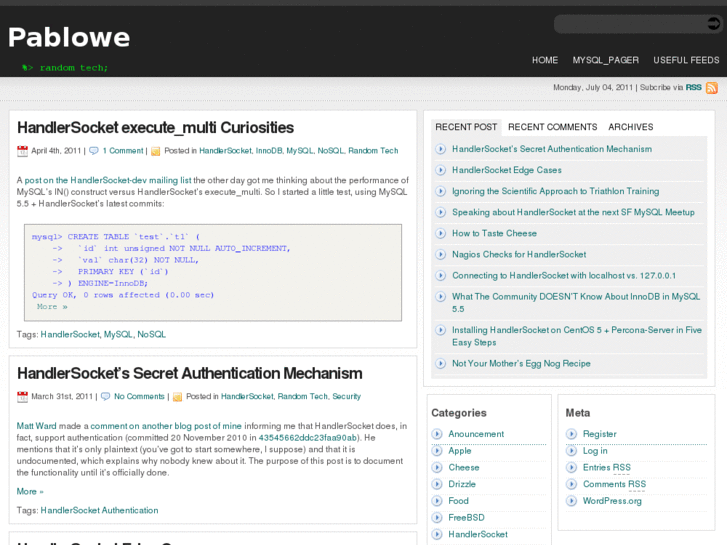Screen dimensions: 727x545
Task: Open the HandlerSocket category in sidebar
Action: pos(478,534)
